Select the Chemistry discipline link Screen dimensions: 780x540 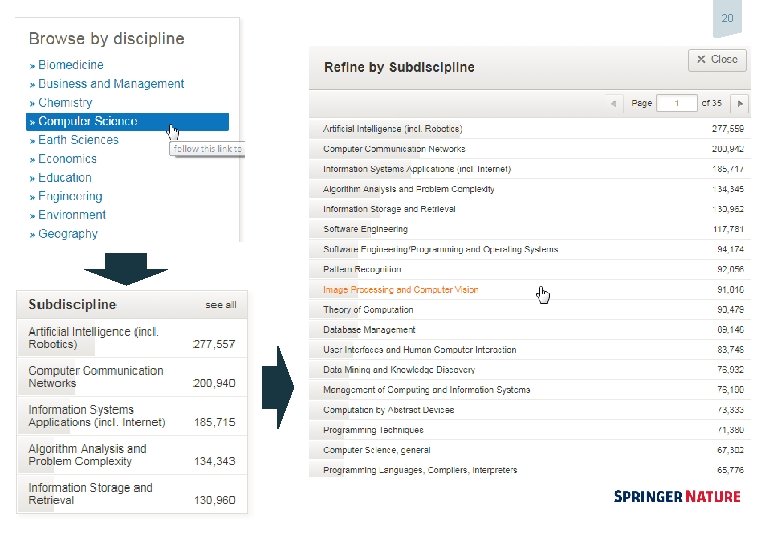tap(65, 103)
